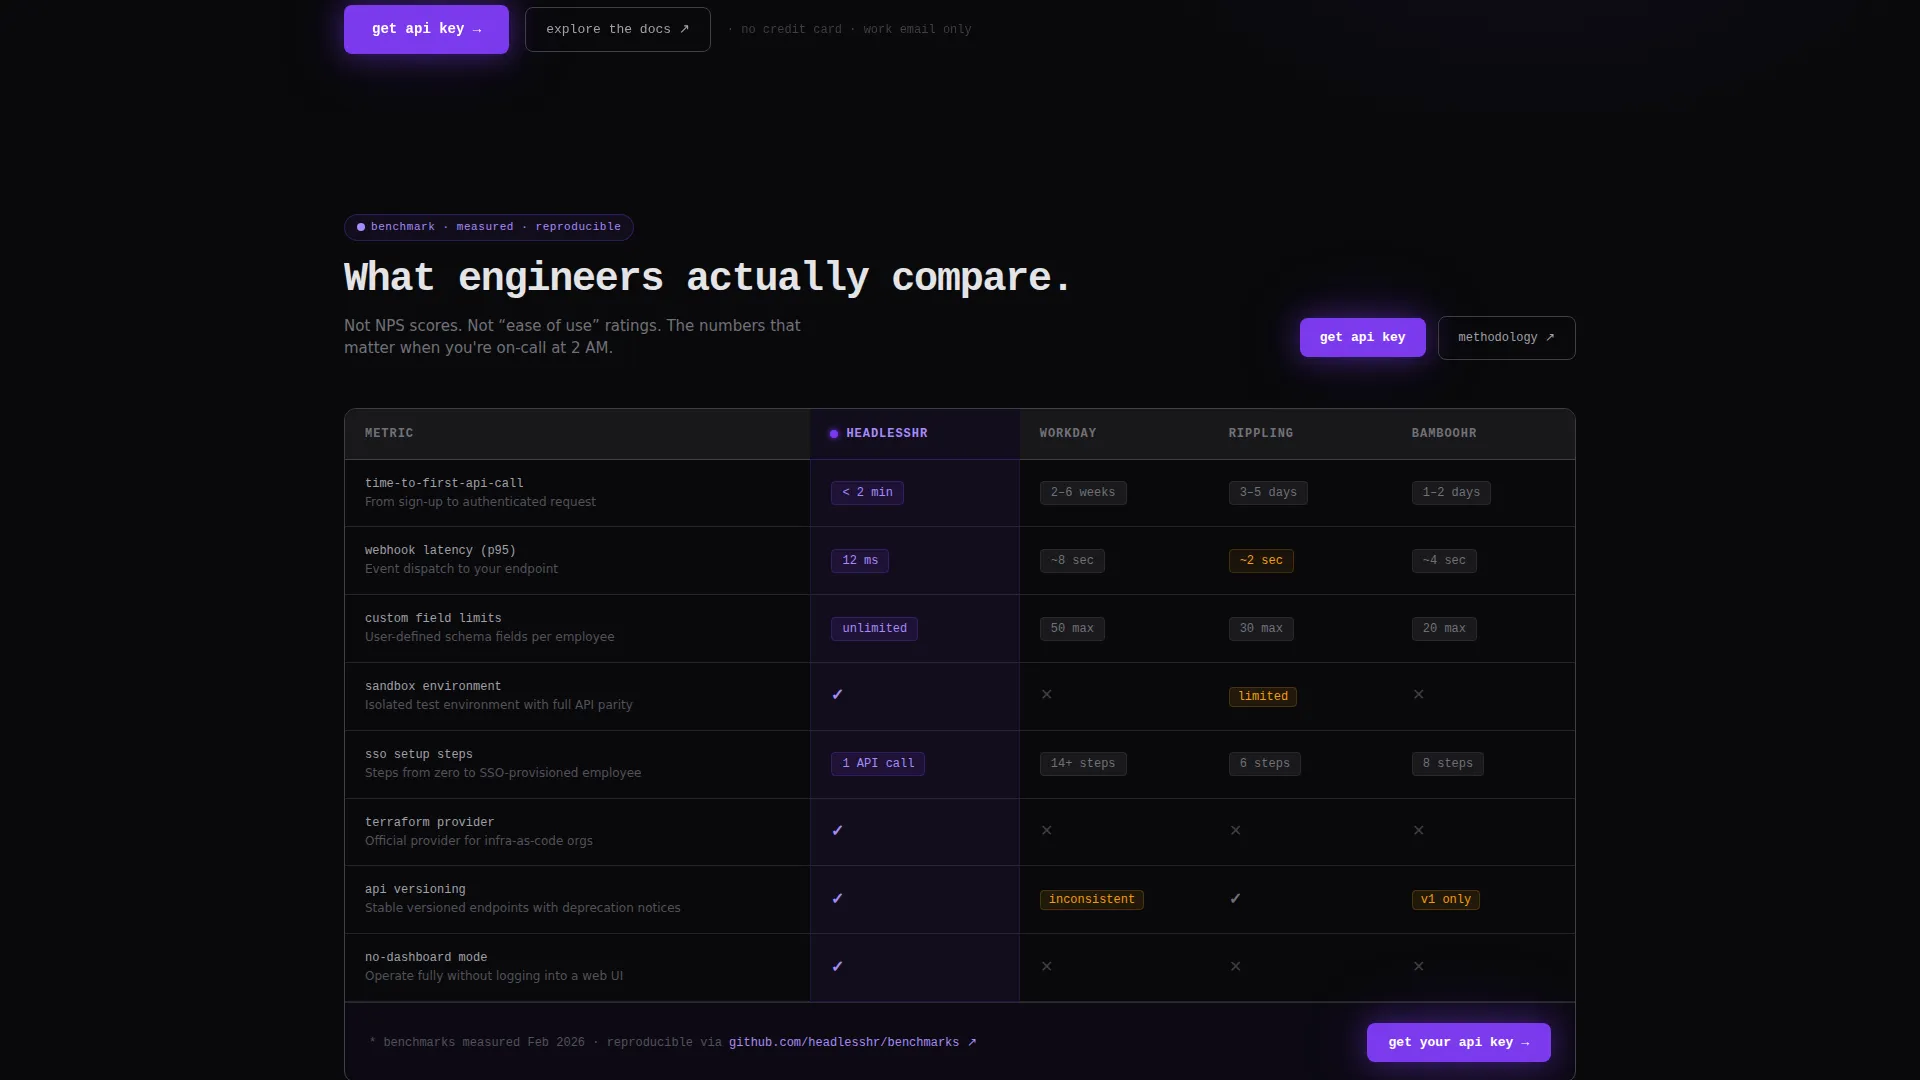This screenshot has height=1080, width=1920.
Task: Click 'time-to-first-api-call' metric name
Action: (x=444, y=483)
